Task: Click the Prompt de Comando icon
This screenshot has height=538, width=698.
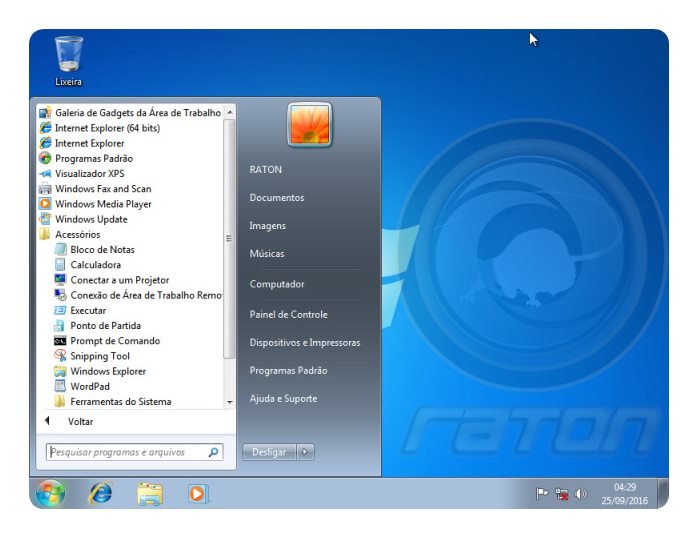Action: tap(60, 341)
